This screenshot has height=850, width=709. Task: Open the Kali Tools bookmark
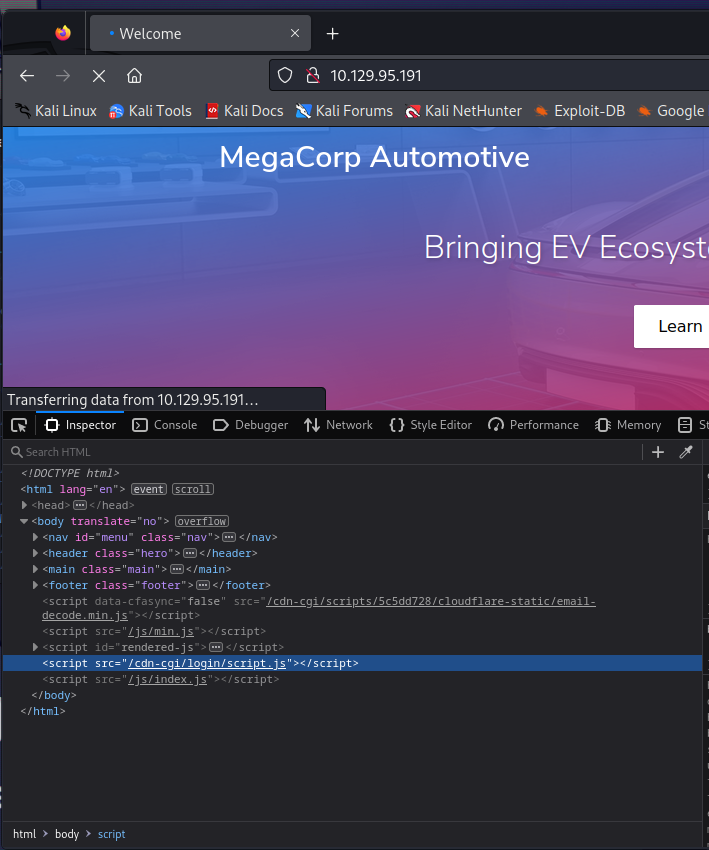[x=150, y=111]
